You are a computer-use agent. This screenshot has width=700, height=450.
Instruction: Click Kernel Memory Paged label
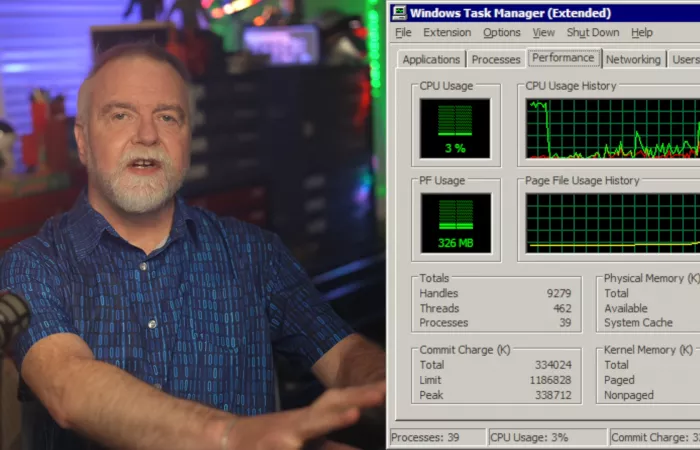coord(619,380)
